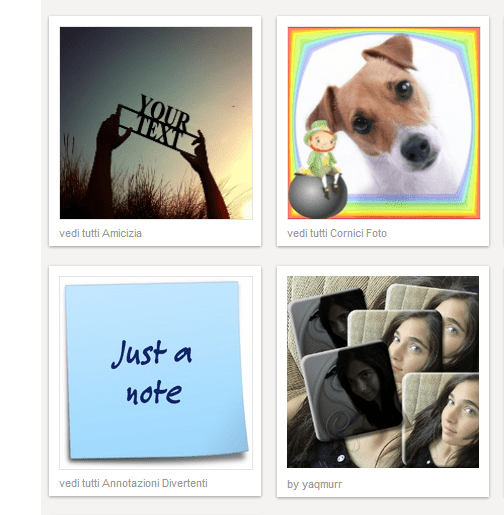Open the YOUR TEXT silhouette sign thumbnail
Screen dimensions: 504x515
pos(156,123)
